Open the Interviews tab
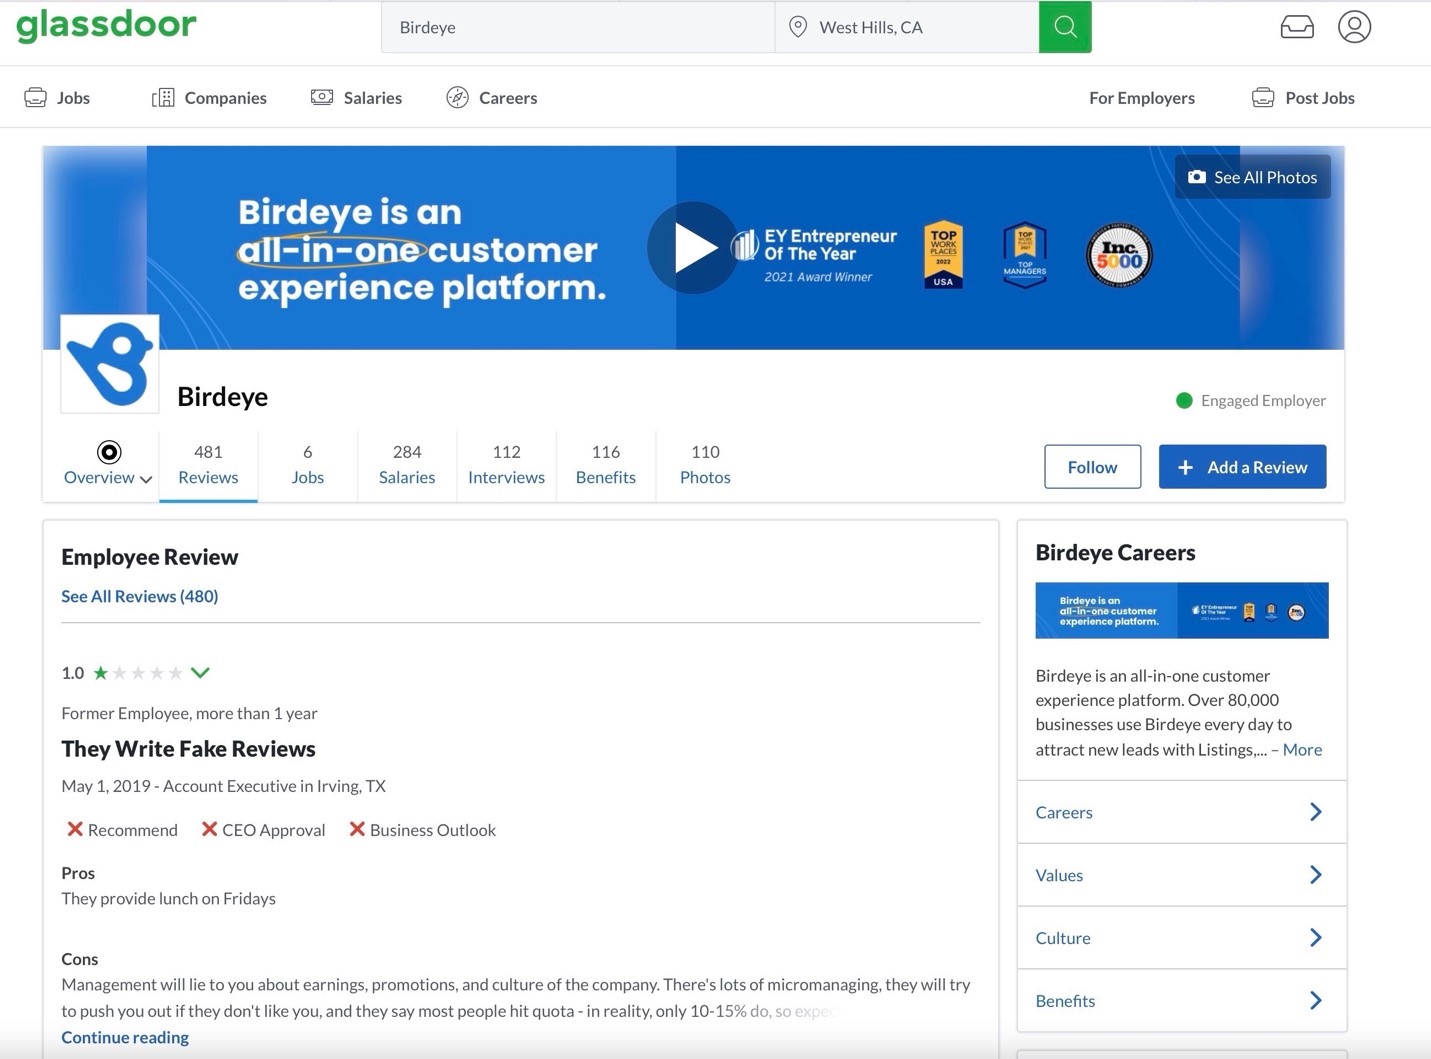Screen dimensions: 1431x1059 click(x=506, y=465)
